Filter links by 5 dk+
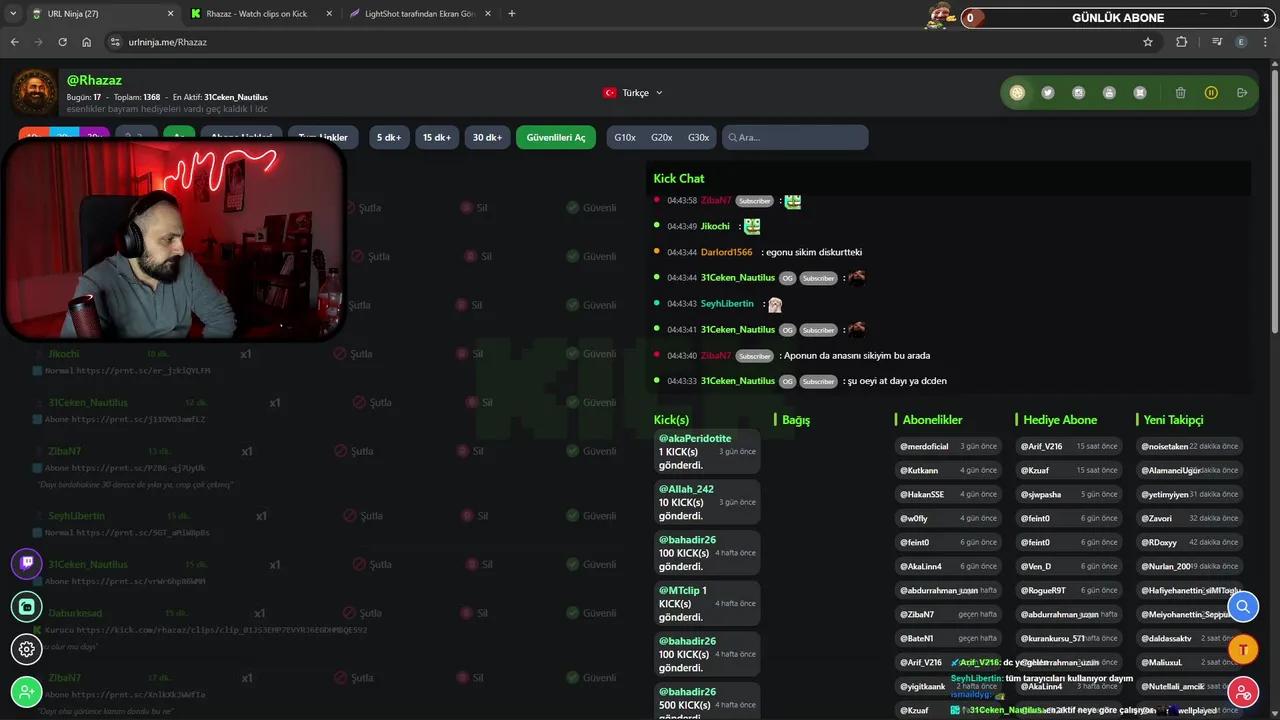The height and width of the screenshot is (720, 1280). (x=389, y=138)
